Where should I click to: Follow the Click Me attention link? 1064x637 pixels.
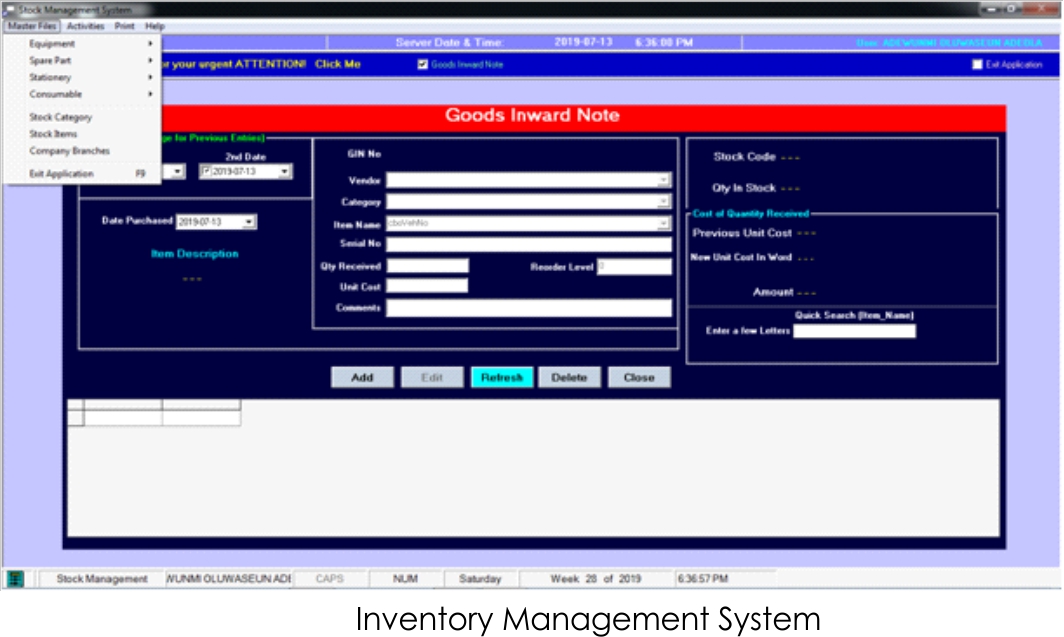[x=337, y=64]
